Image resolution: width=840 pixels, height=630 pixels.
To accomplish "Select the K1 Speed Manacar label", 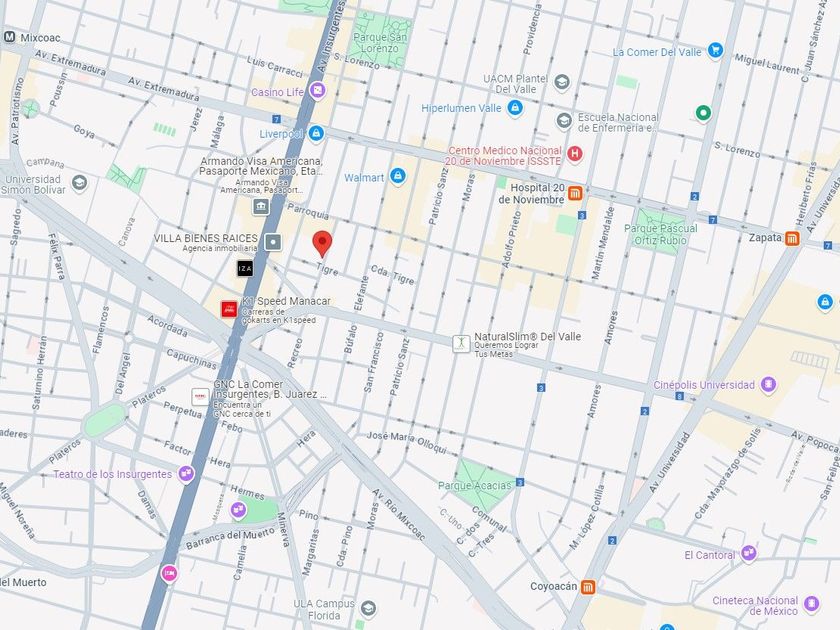I will pos(286,301).
